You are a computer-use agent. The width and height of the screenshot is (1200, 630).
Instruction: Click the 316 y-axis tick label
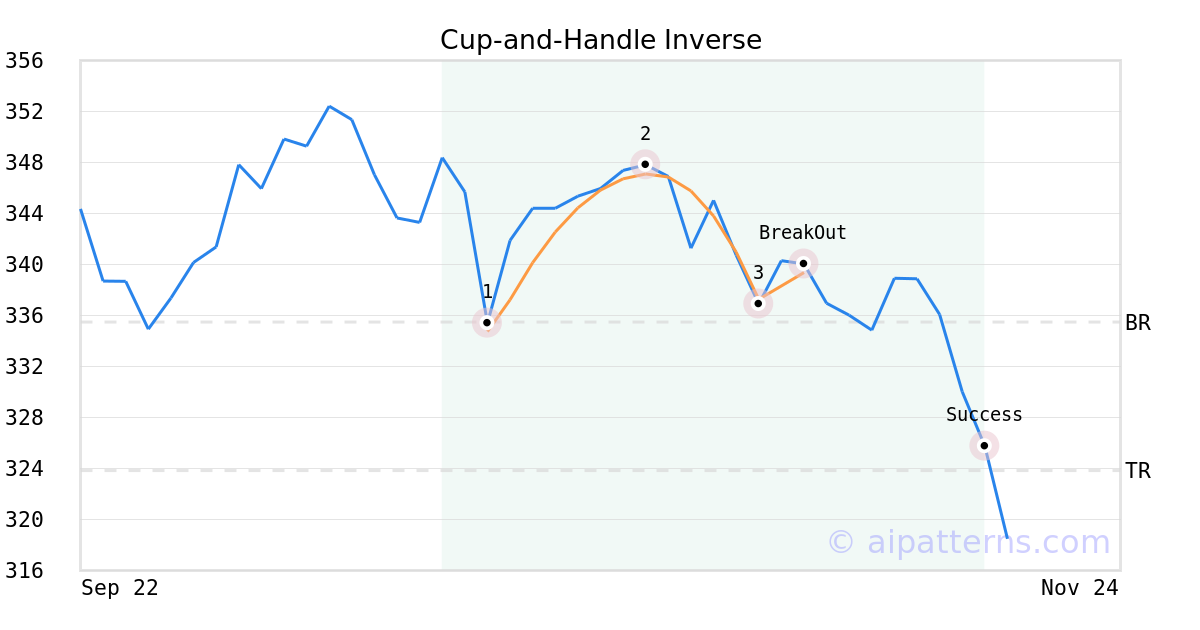(24, 571)
